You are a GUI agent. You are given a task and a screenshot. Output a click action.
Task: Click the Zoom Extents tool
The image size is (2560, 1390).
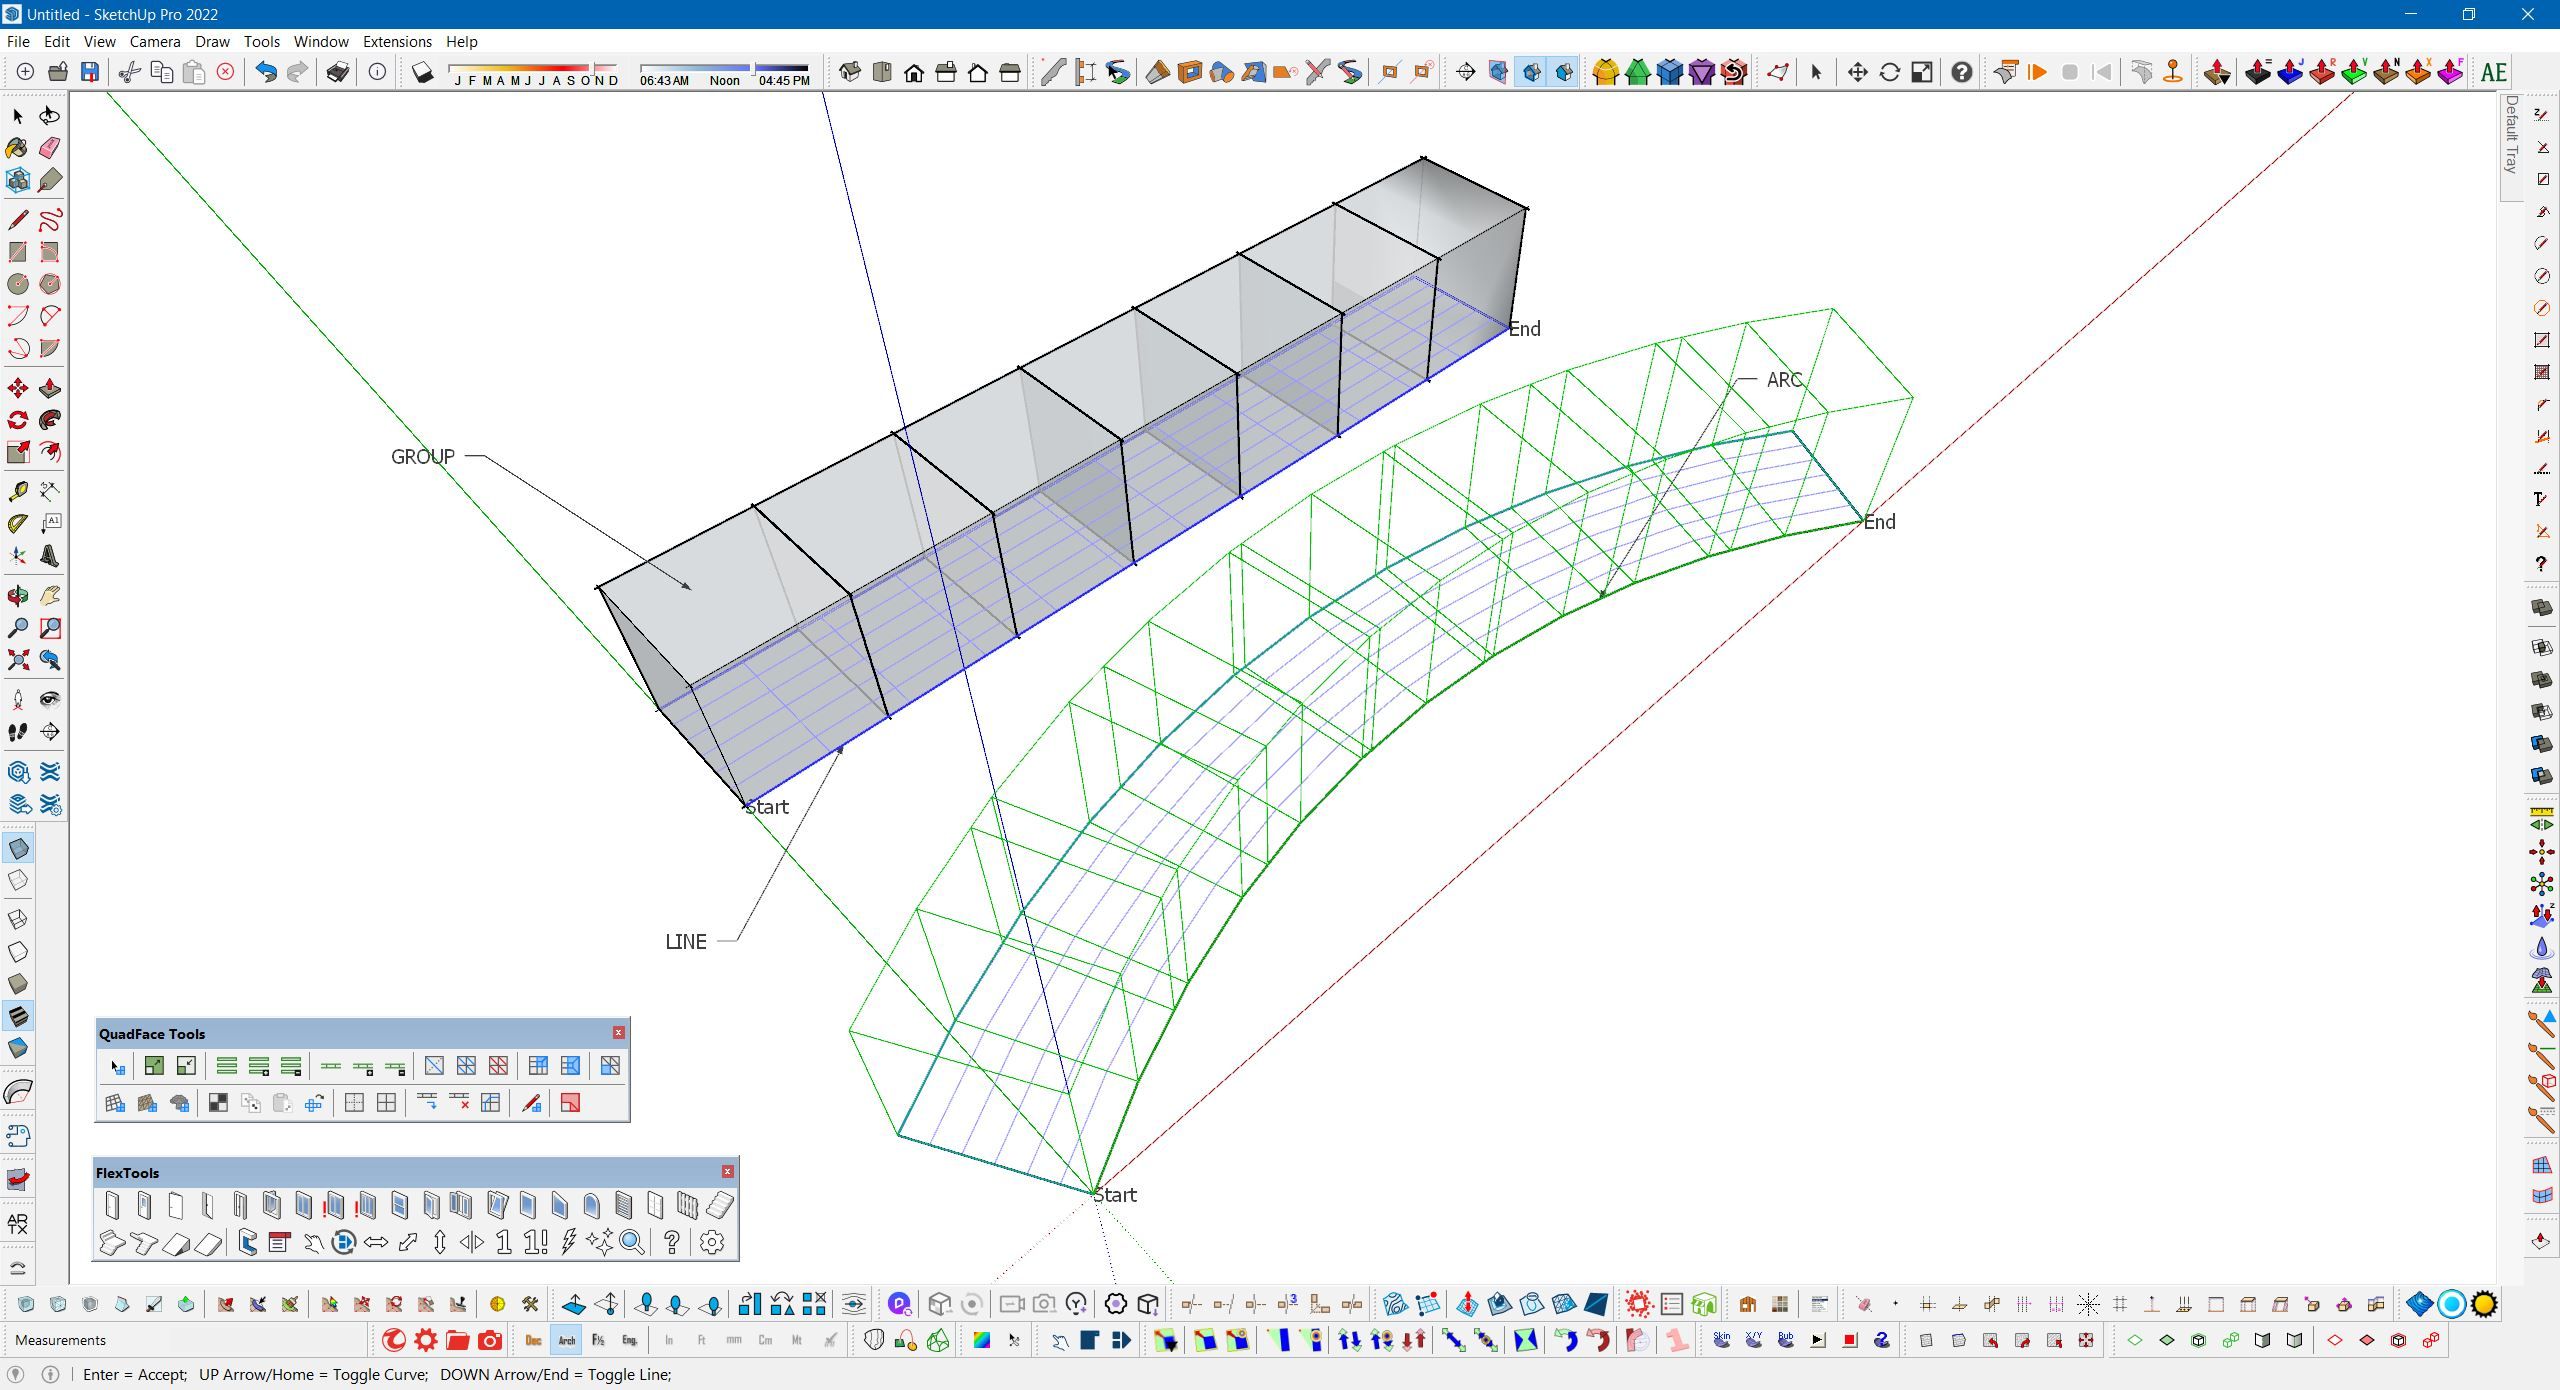[17, 660]
